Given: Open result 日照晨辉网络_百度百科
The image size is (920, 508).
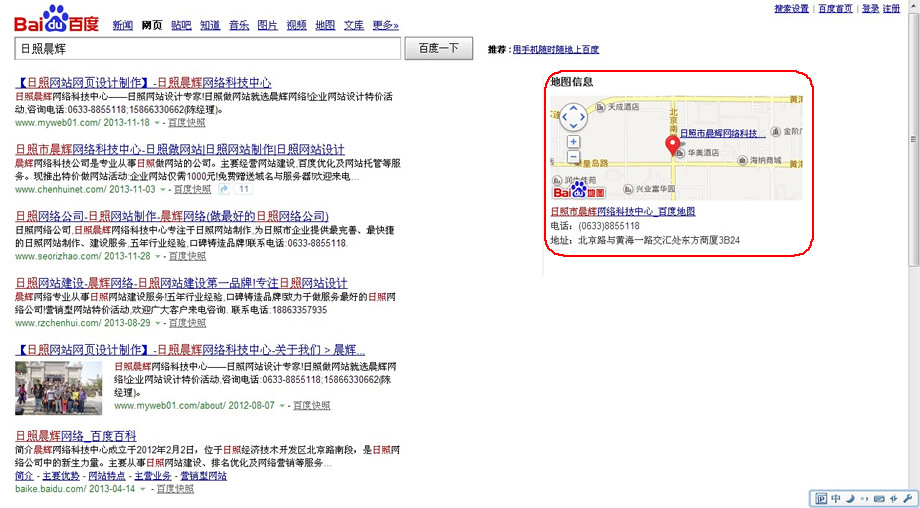Looking at the screenshot, I should coord(76,436).
